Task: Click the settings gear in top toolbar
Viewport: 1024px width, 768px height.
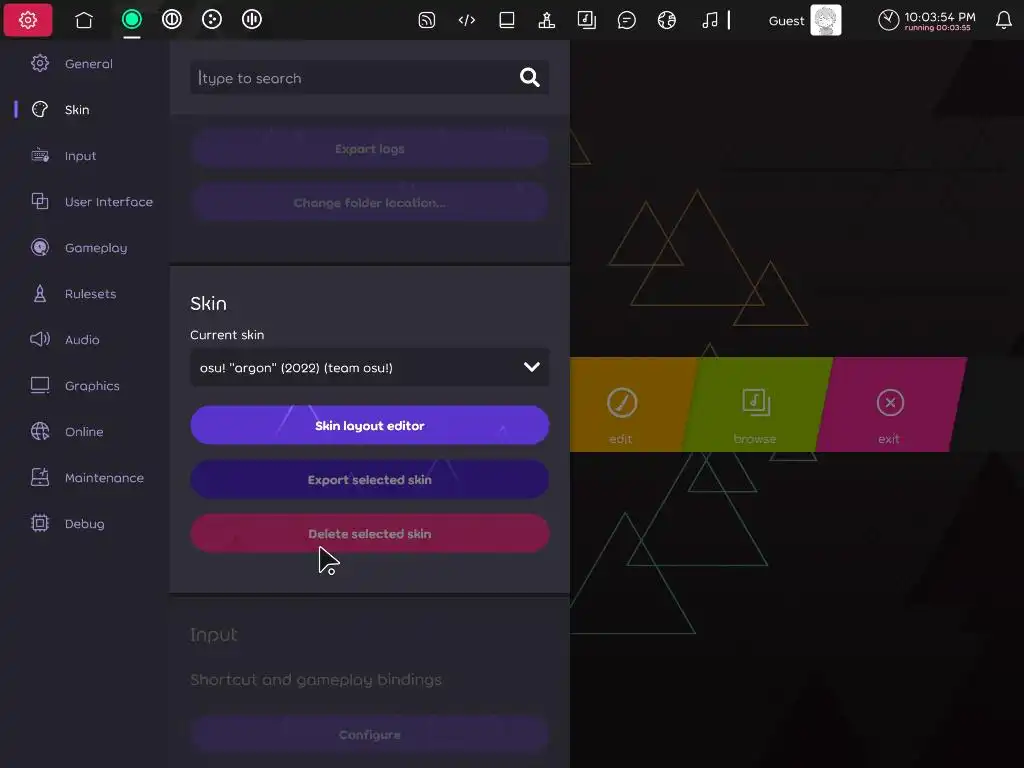Action: coord(27,20)
